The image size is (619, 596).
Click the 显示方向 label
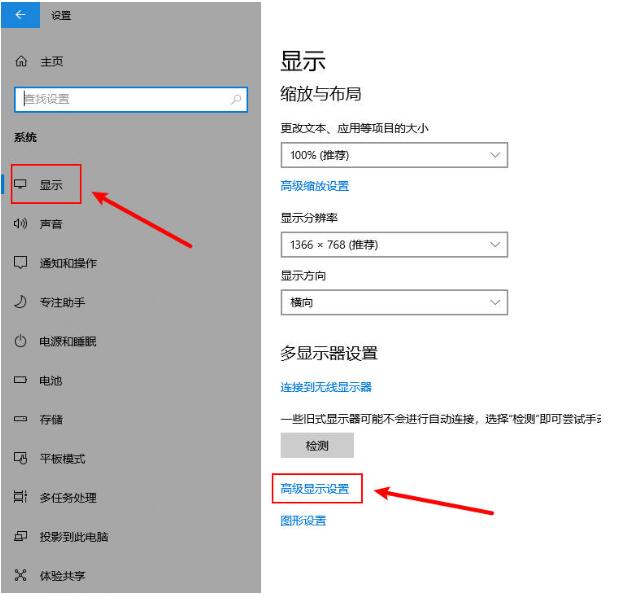click(x=303, y=276)
